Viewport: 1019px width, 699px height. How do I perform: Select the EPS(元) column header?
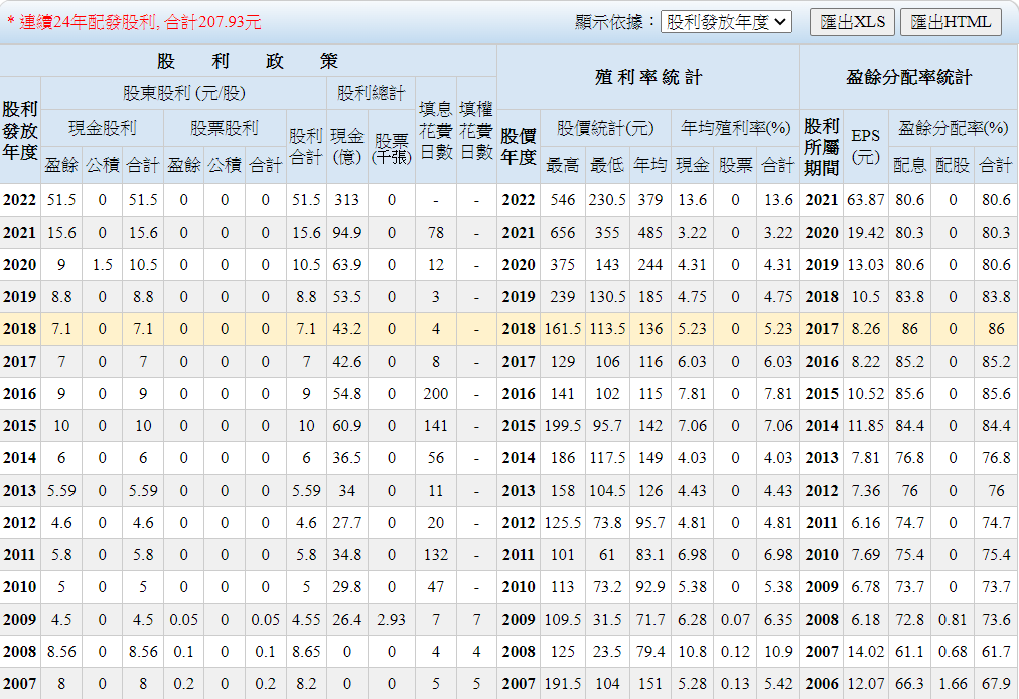865,146
